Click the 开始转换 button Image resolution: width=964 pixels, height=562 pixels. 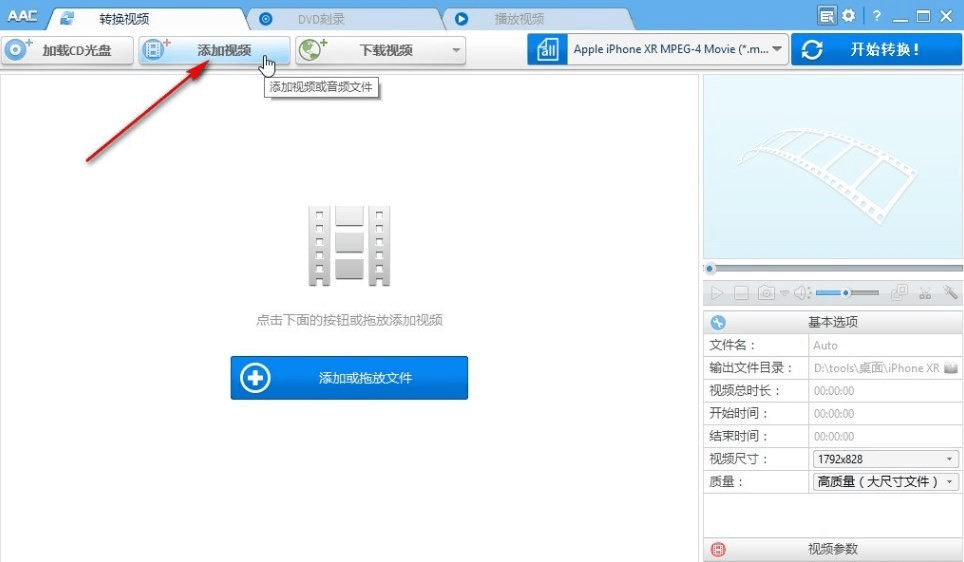coord(876,49)
